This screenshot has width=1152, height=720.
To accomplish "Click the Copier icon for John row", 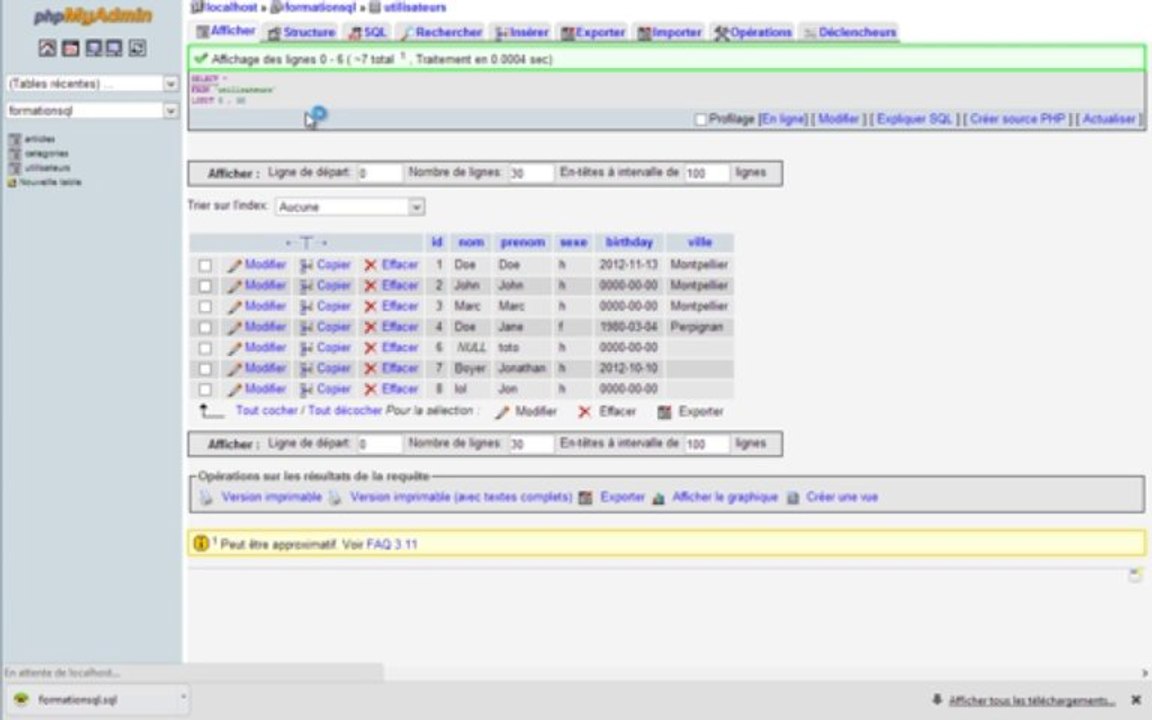I will click(306, 286).
